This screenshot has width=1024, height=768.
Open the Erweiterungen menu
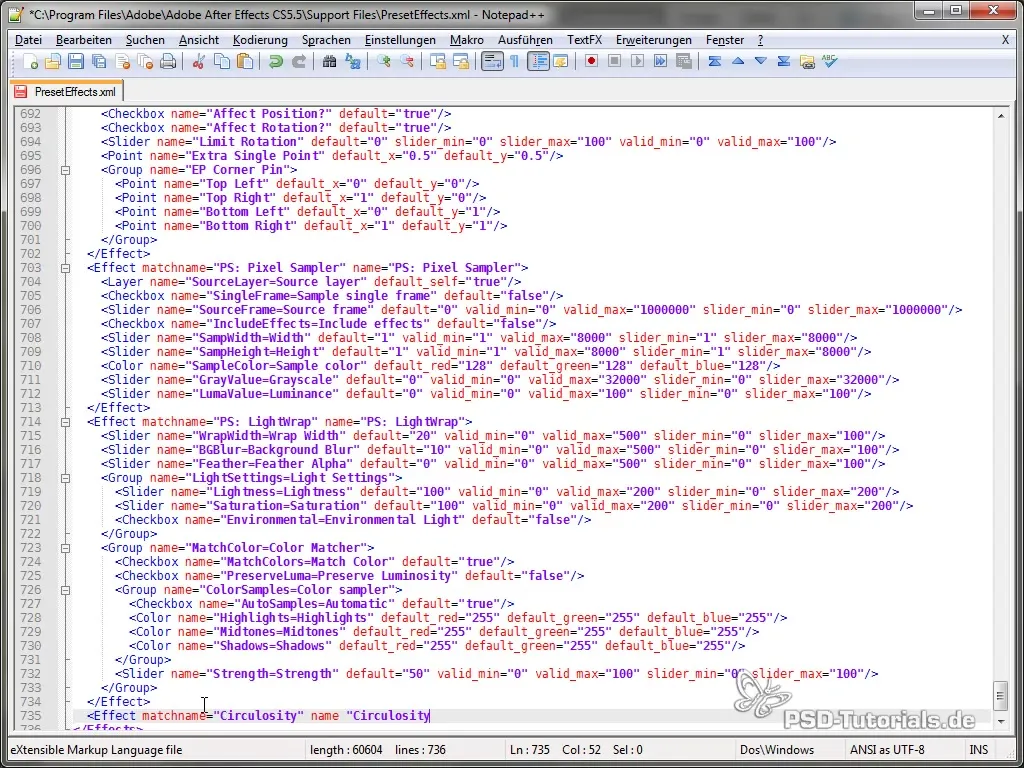coord(654,40)
